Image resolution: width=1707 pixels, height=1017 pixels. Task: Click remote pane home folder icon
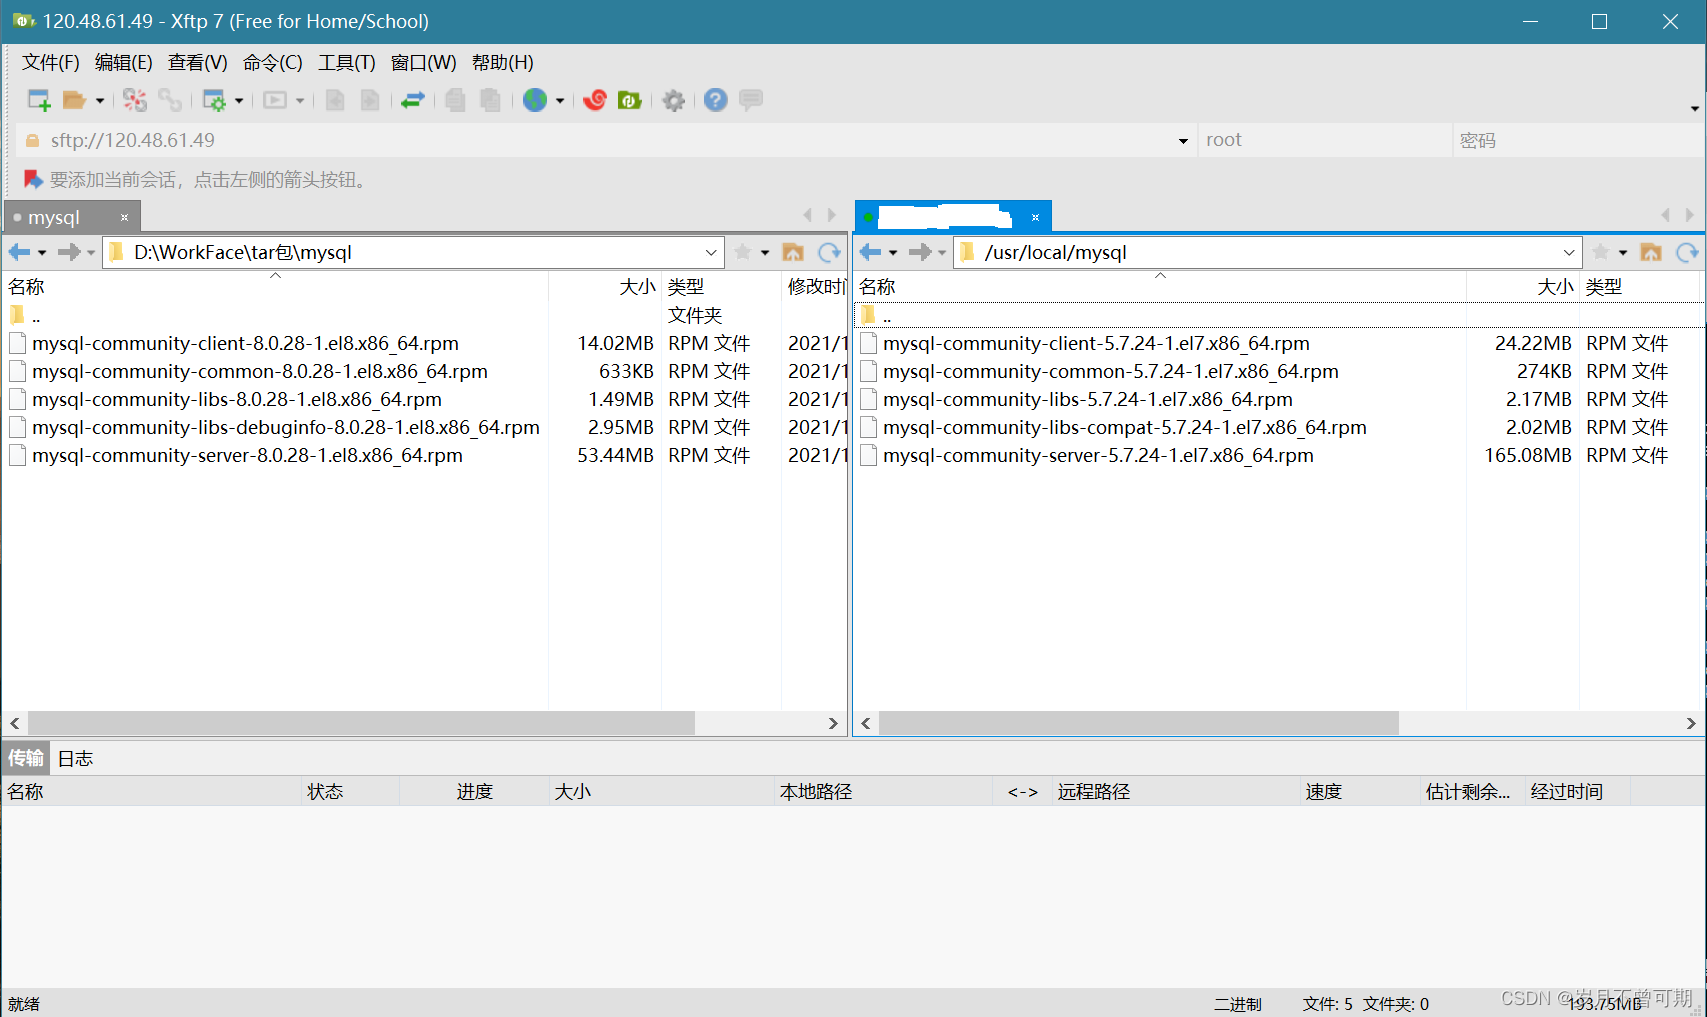tap(1651, 252)
